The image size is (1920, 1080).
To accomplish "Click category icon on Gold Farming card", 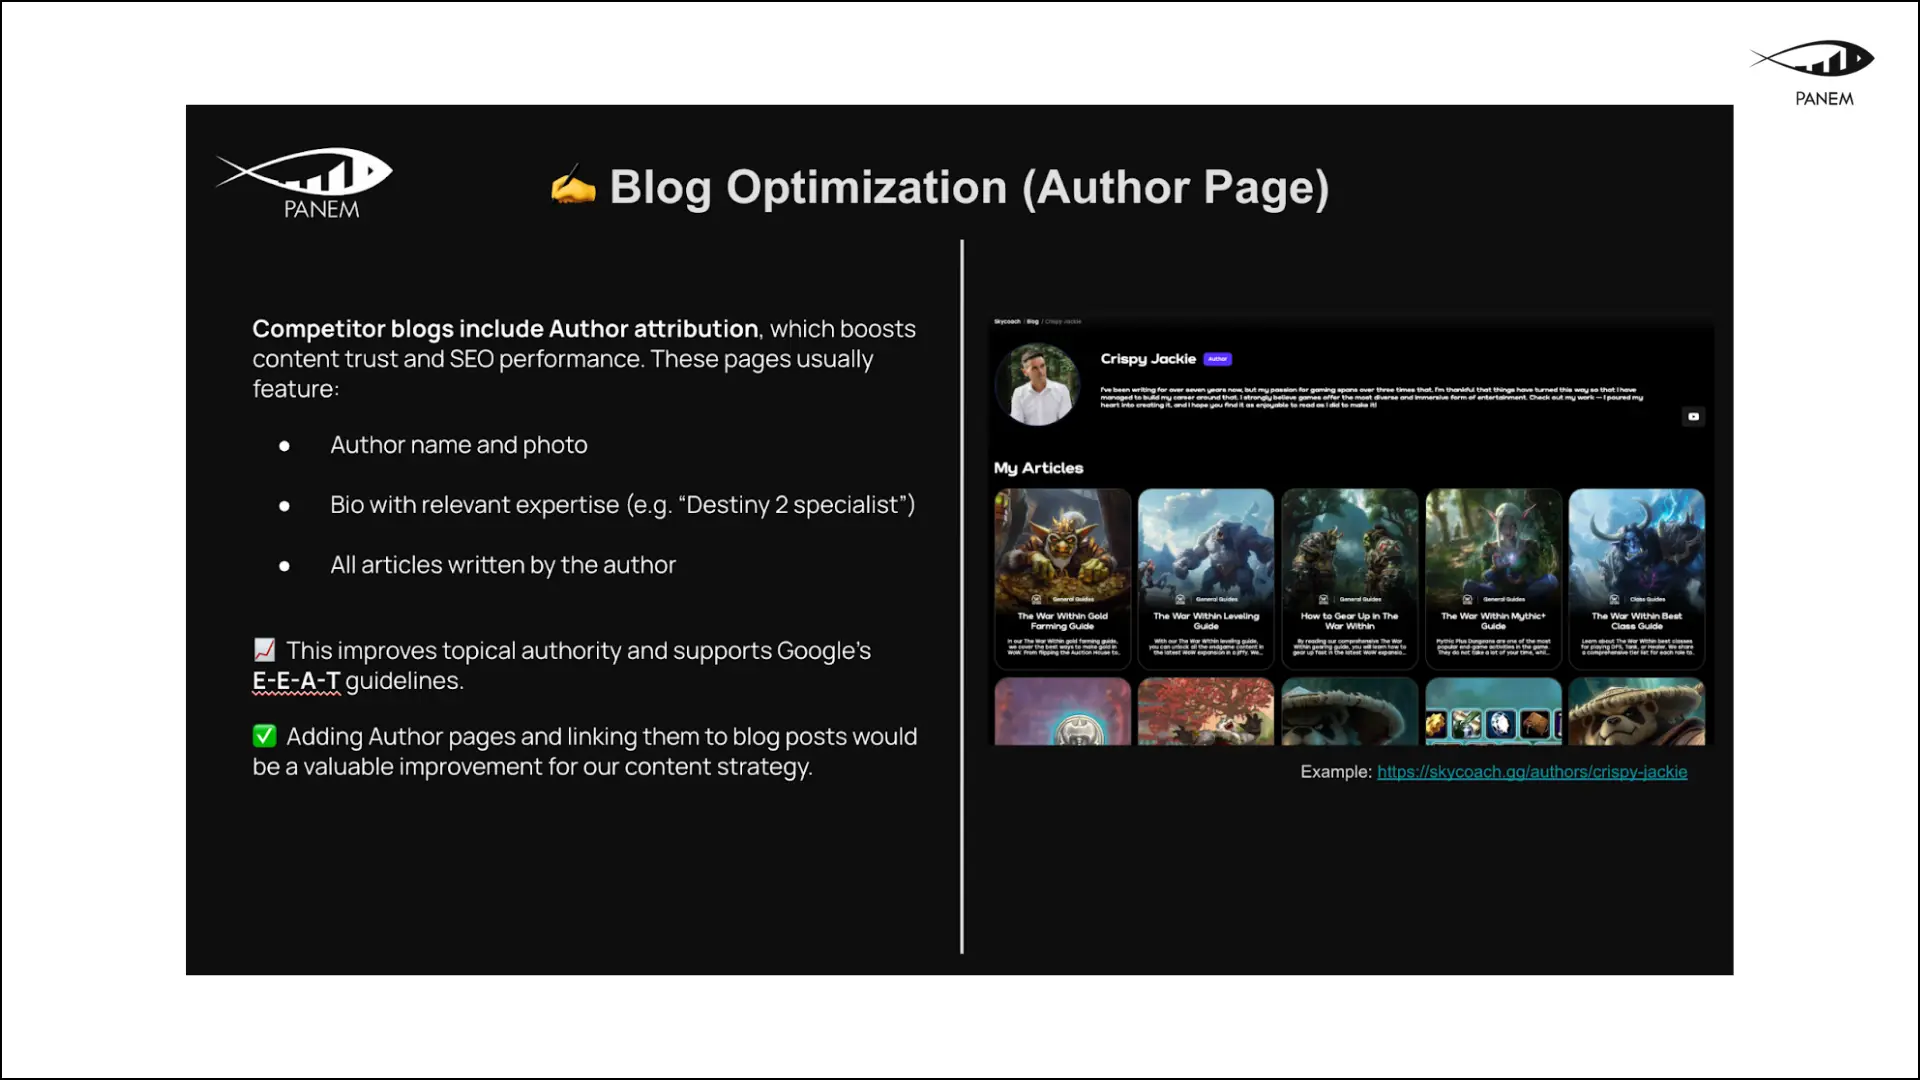I will pyautogui.click(x=1036, y=599).
